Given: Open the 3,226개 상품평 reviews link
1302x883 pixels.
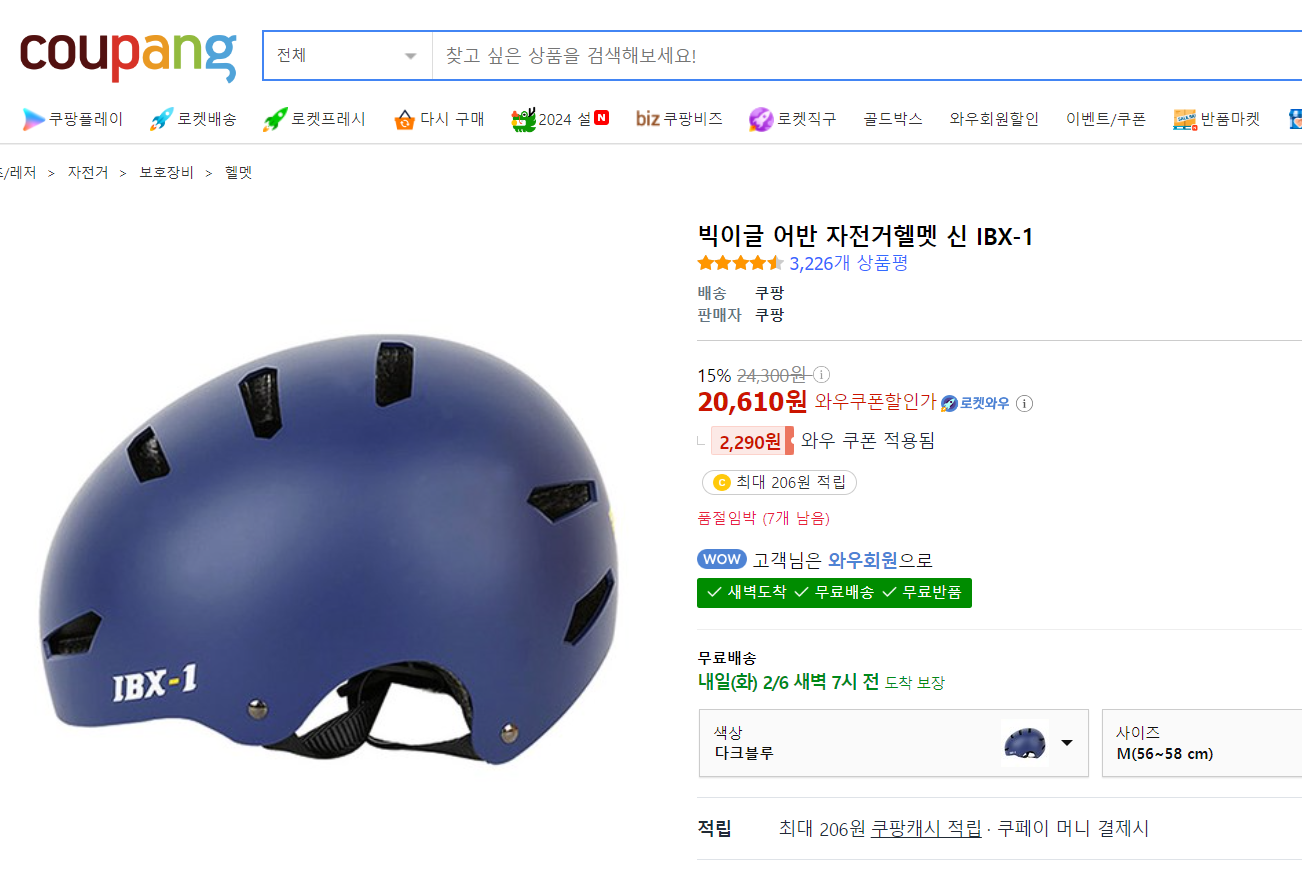Looking at the screenshot, I should (848, 263).
